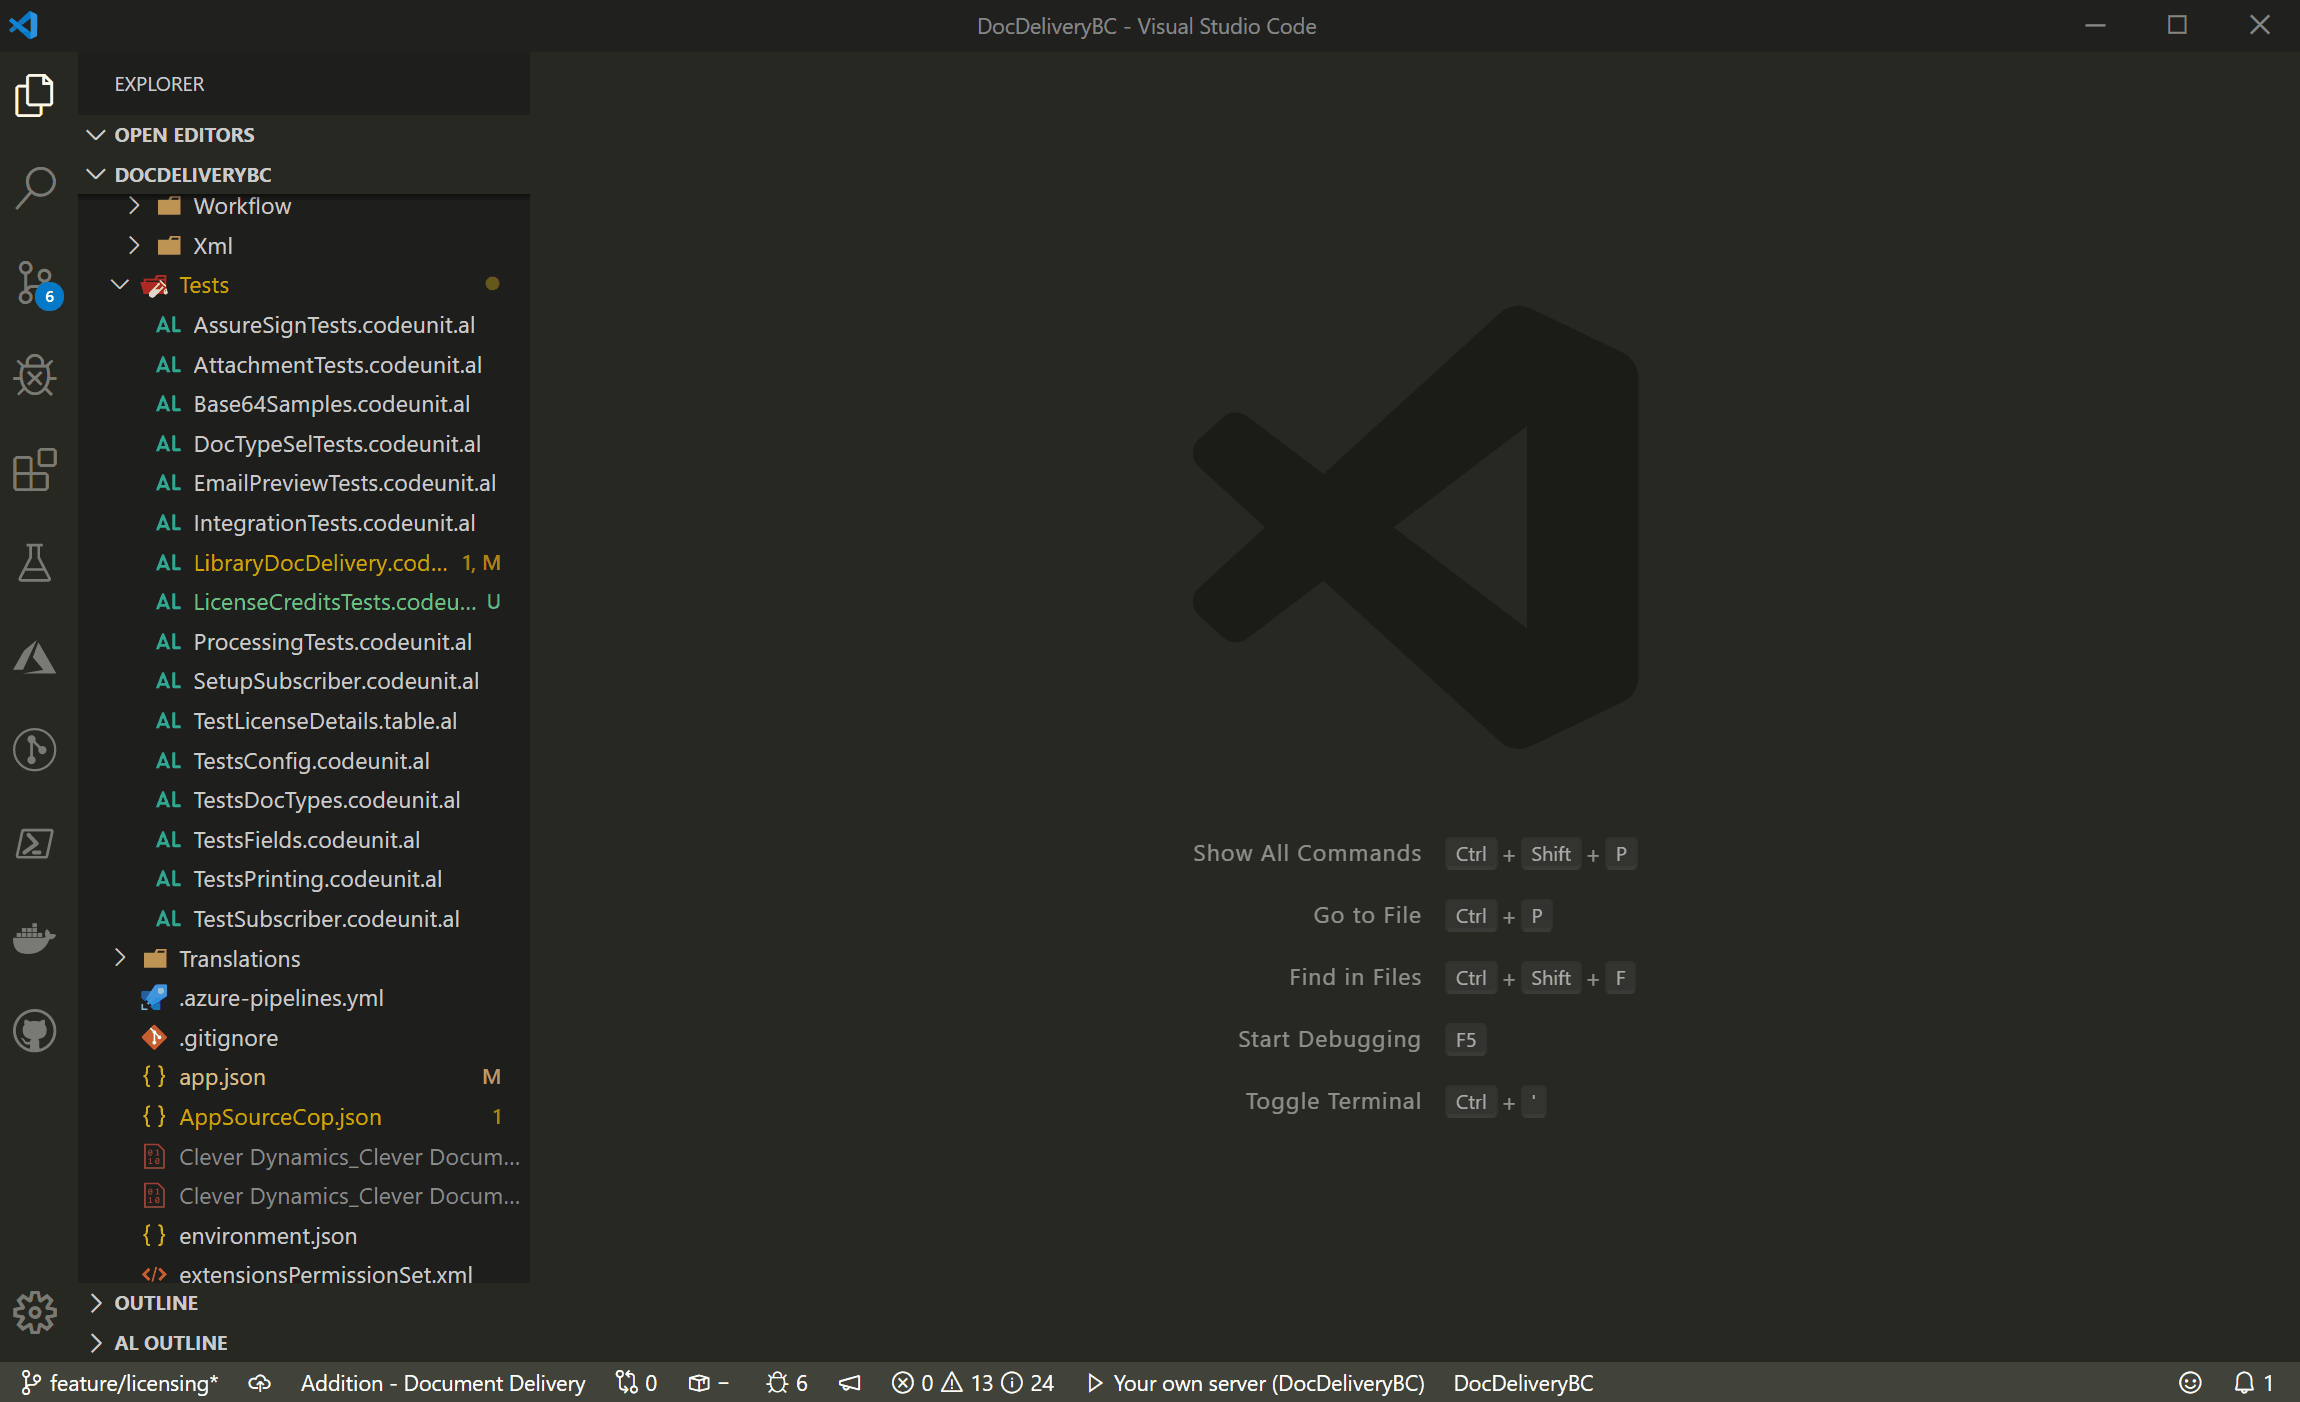Open the GitHub view icon
This screenshot has height=1402, width=2300.
point(35,1031)
